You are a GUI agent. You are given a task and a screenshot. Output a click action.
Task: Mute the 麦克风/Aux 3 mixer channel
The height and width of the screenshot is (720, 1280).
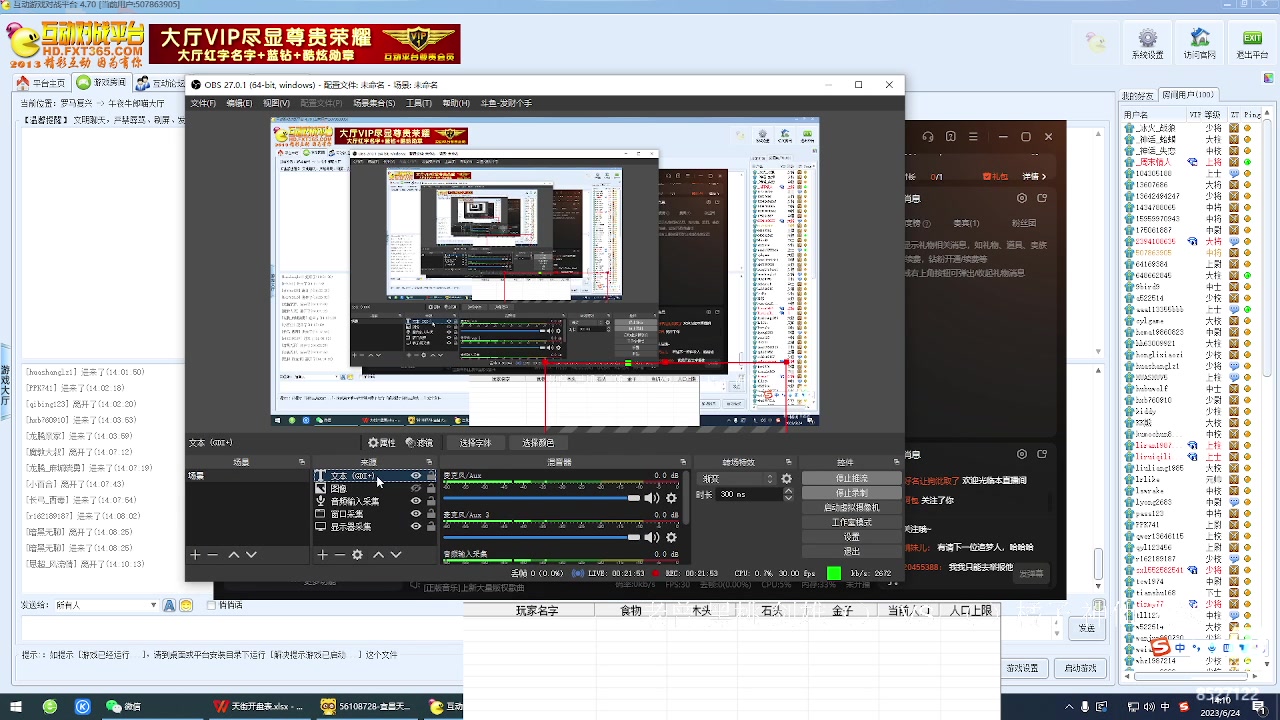[x=652, y=537]
